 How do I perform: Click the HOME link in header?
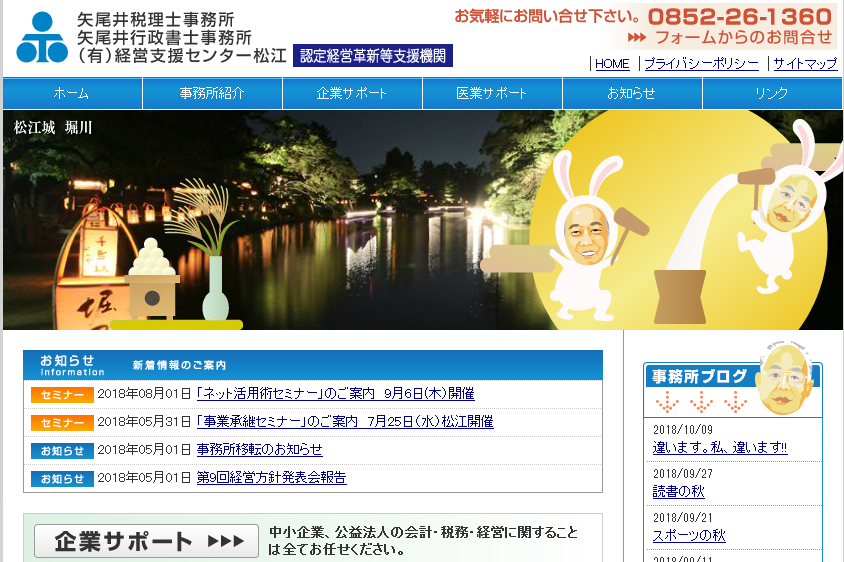tap(612, 64)
